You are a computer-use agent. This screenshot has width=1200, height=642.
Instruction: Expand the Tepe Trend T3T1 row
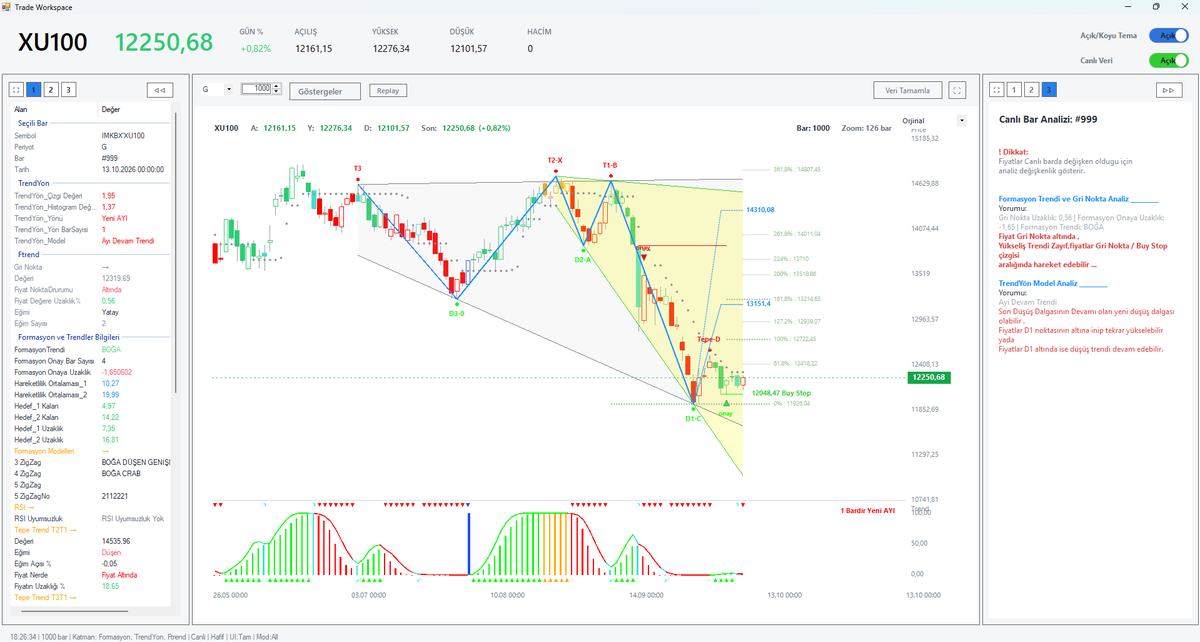pyautogui.click(x=94, y=597)
